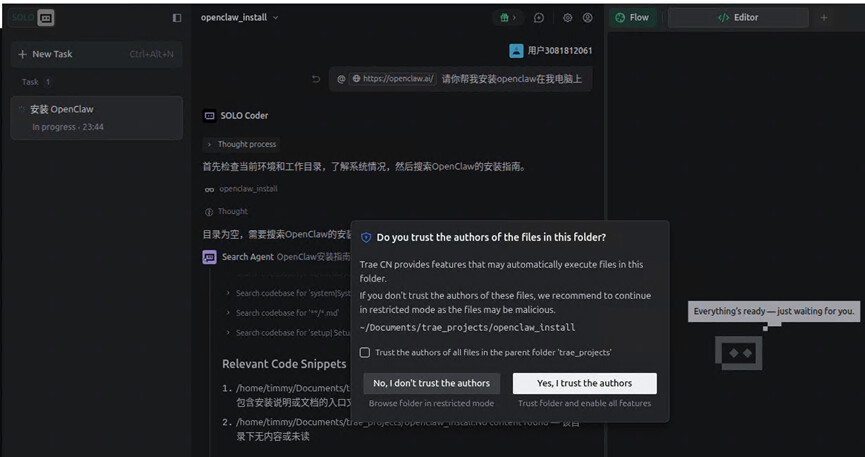The width and height of the screenshot is (865, 457).
Task: Click 'No, I don't trust the authors'
Action: 431,383
